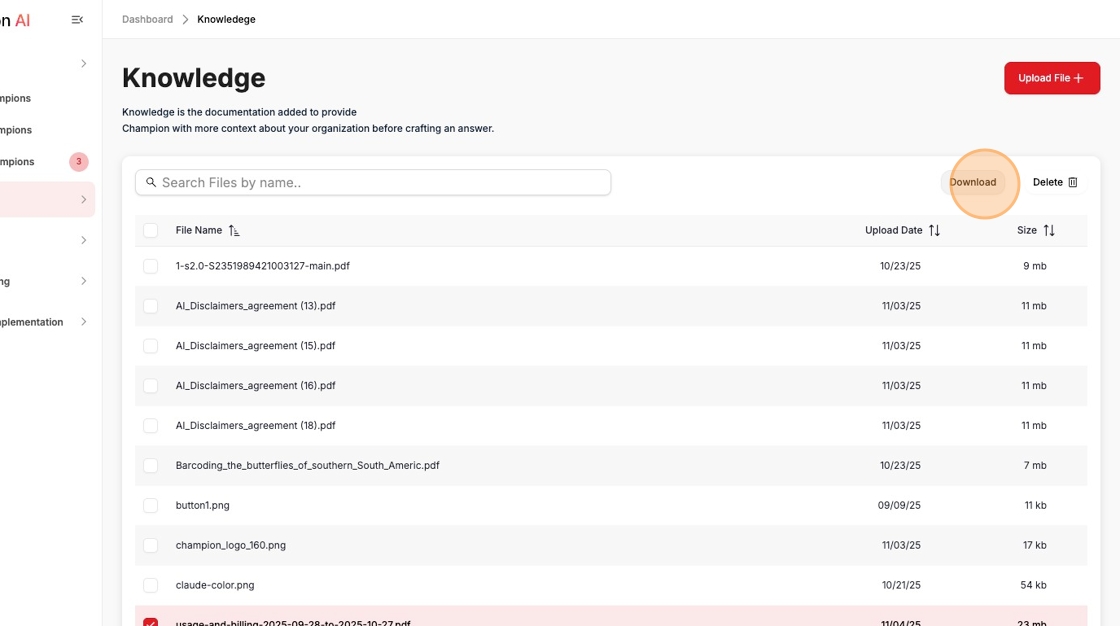Check the box for AI_Disclaimers_agreement (15).pdf
The height and width of the screenshot is (626, 1120).
point(150,346)
